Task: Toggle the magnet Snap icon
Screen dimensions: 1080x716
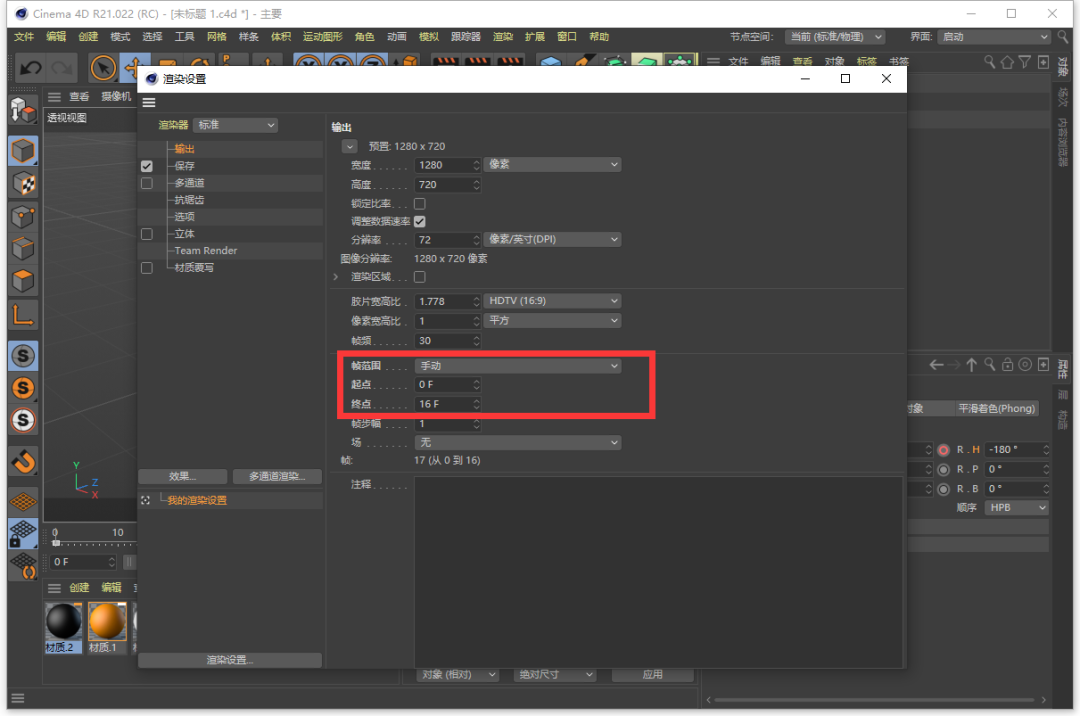Action: coord(23,461)
